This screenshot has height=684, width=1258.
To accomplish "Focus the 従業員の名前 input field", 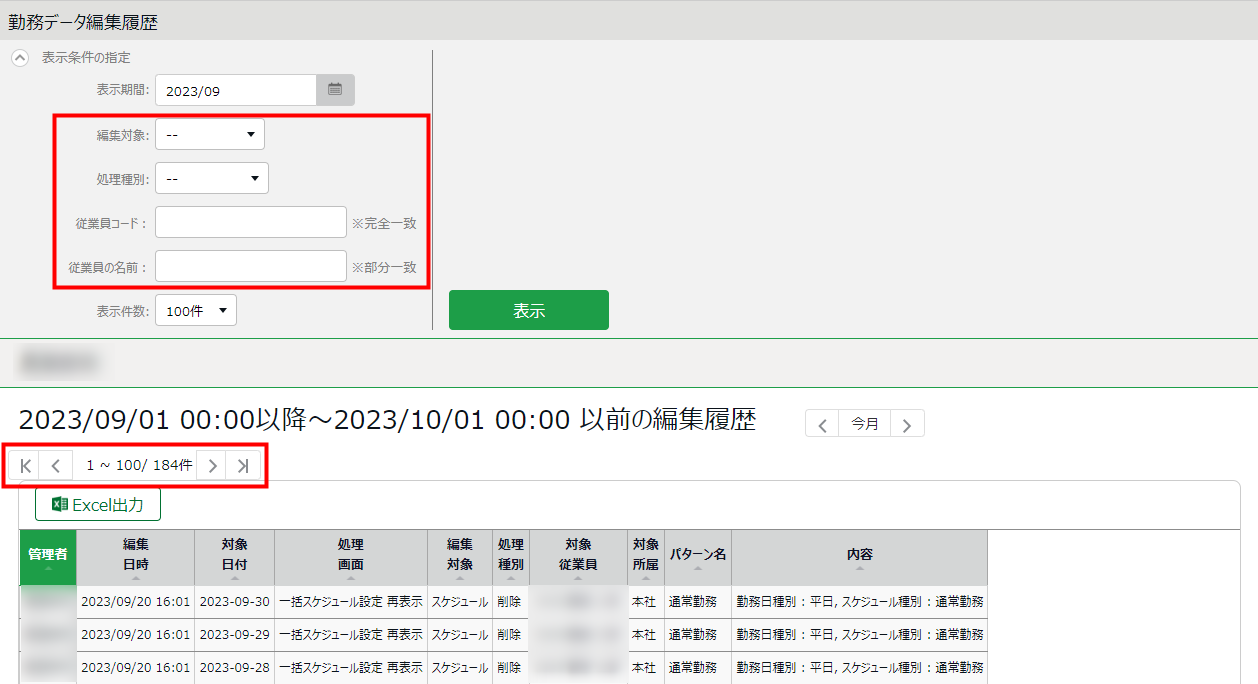I will (251, 266).
